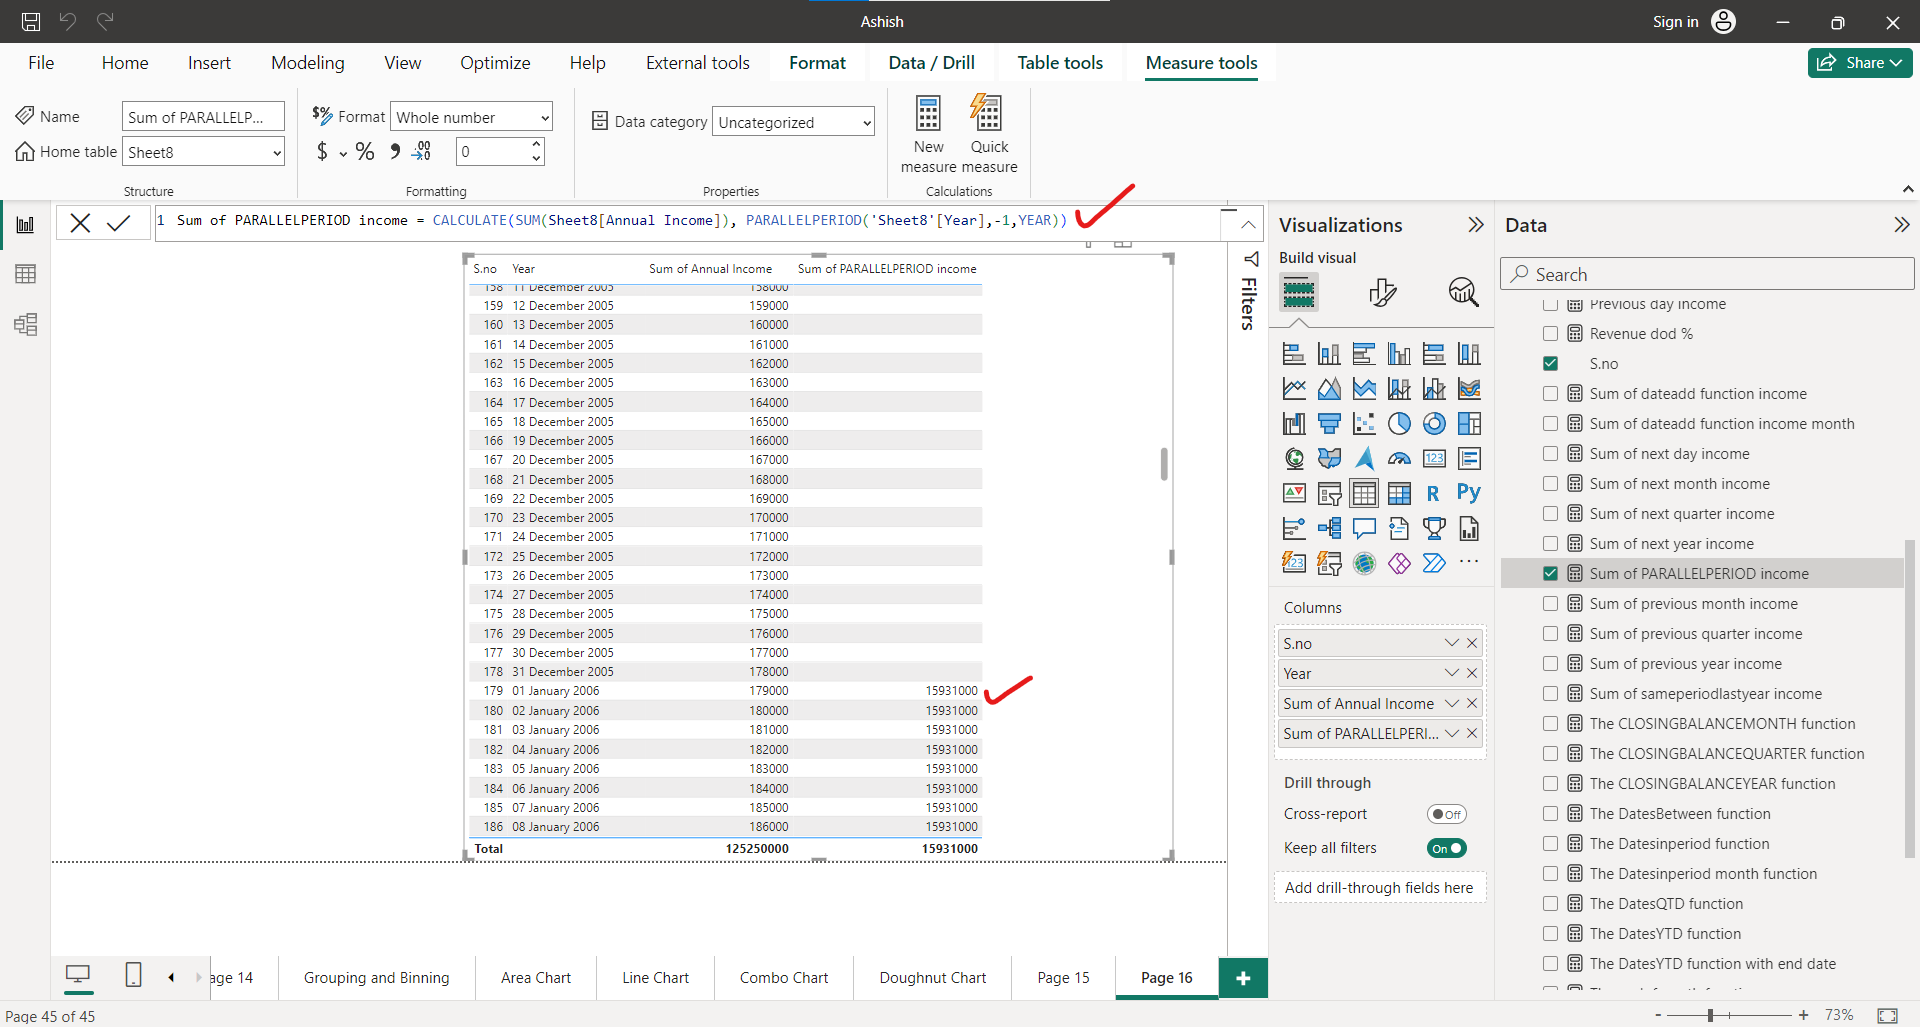
Task: Open Model view from left sidebar
Action: 25,324
